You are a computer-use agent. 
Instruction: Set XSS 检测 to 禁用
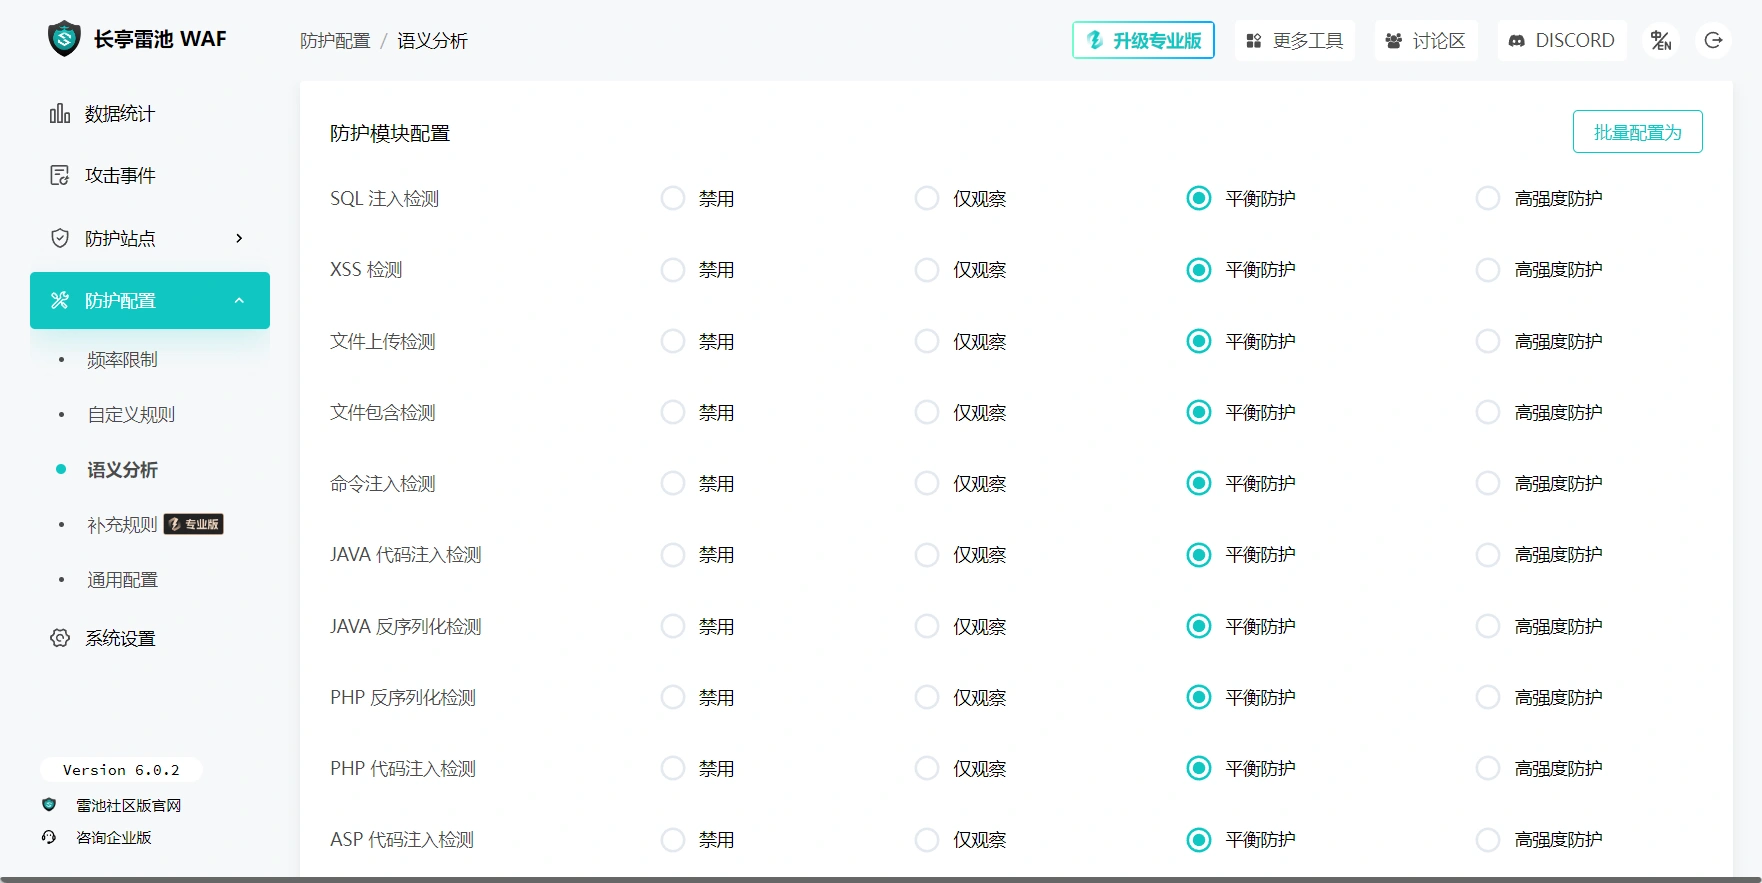coord(673,270)
